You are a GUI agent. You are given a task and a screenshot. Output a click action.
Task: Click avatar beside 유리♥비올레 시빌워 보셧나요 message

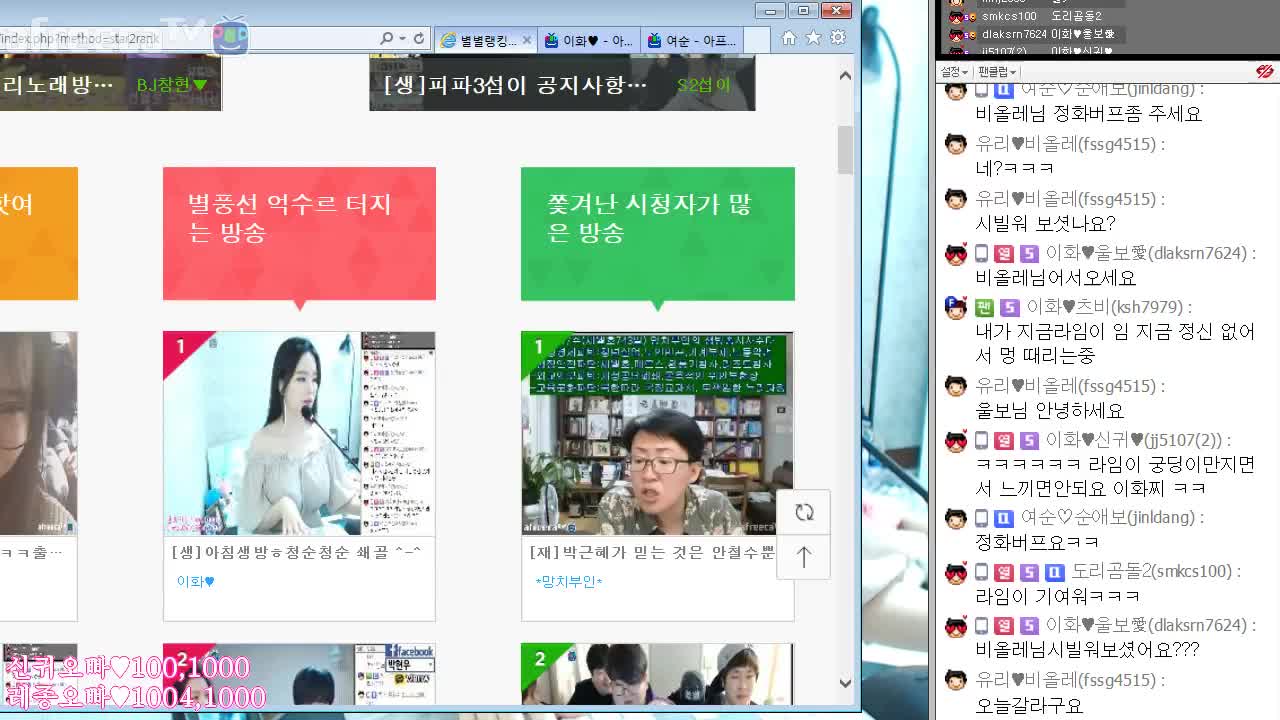(x=956, y=199)
